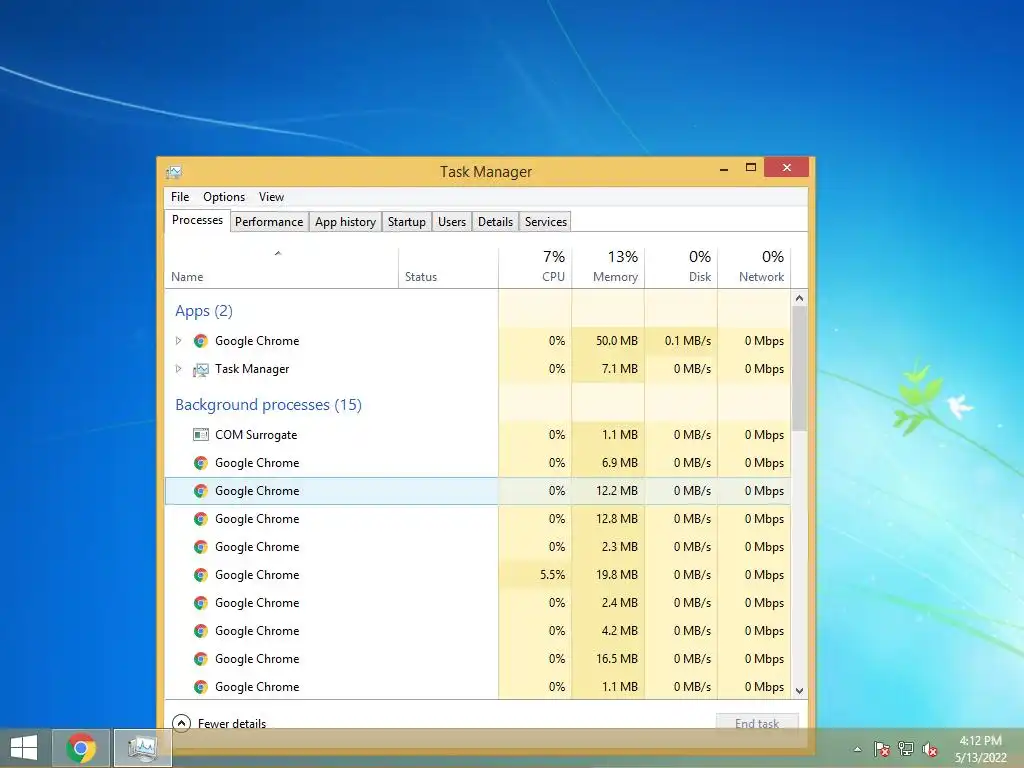This screenshot has width=1024, height=768.
Task: Expand the Task Manager app entry
Action: [x=178, y=369]
